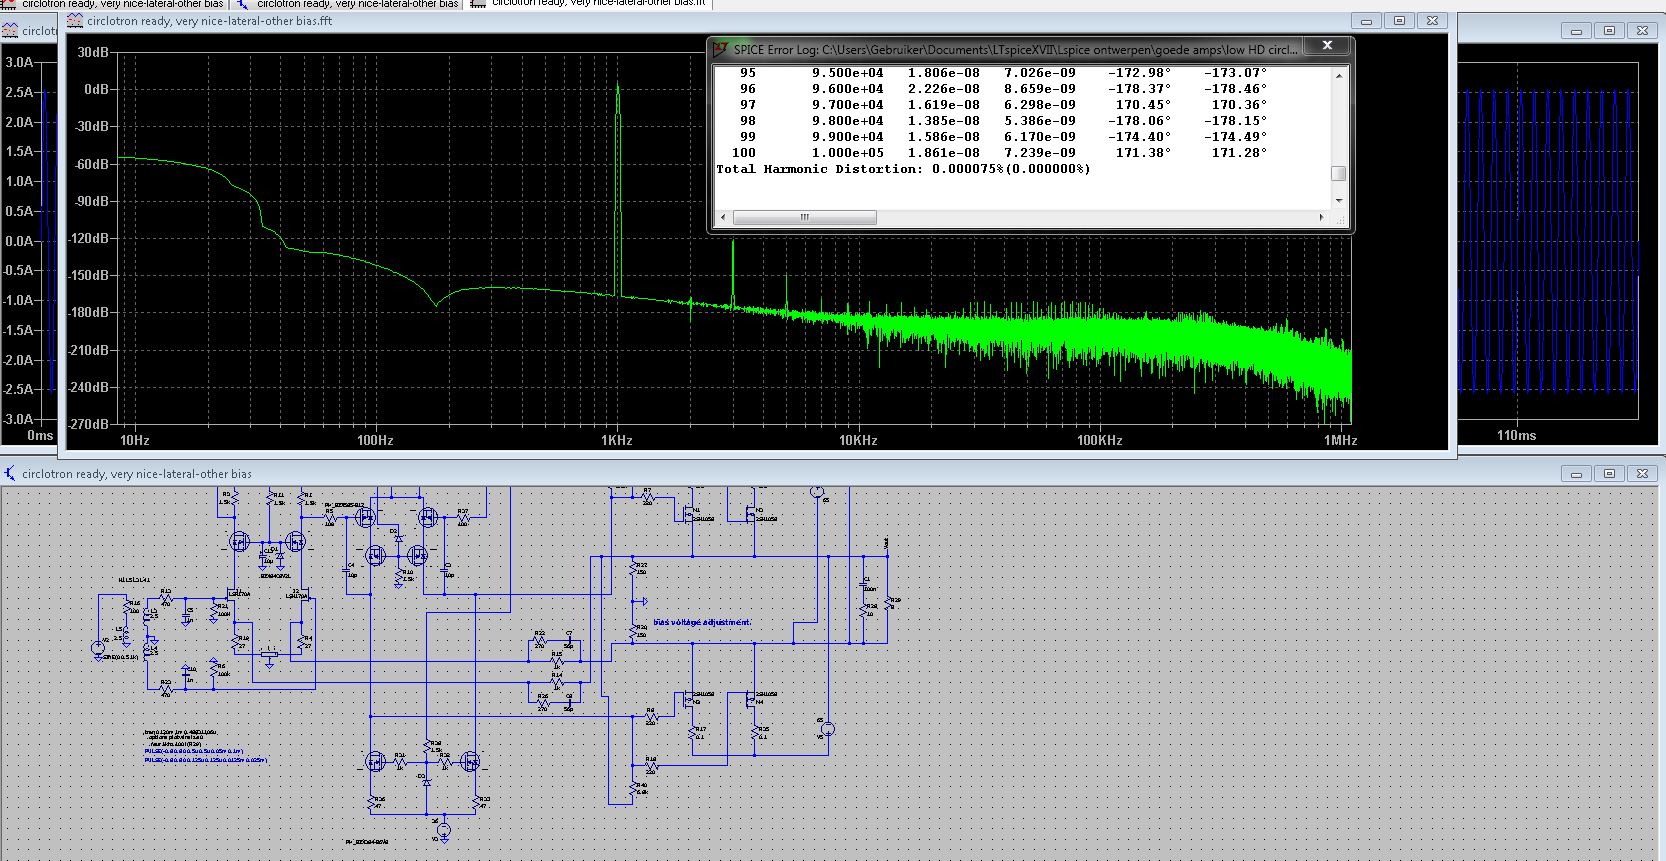
Task: Click the bias voltage adjustment schematic label
Action: [x=702, y=622]
